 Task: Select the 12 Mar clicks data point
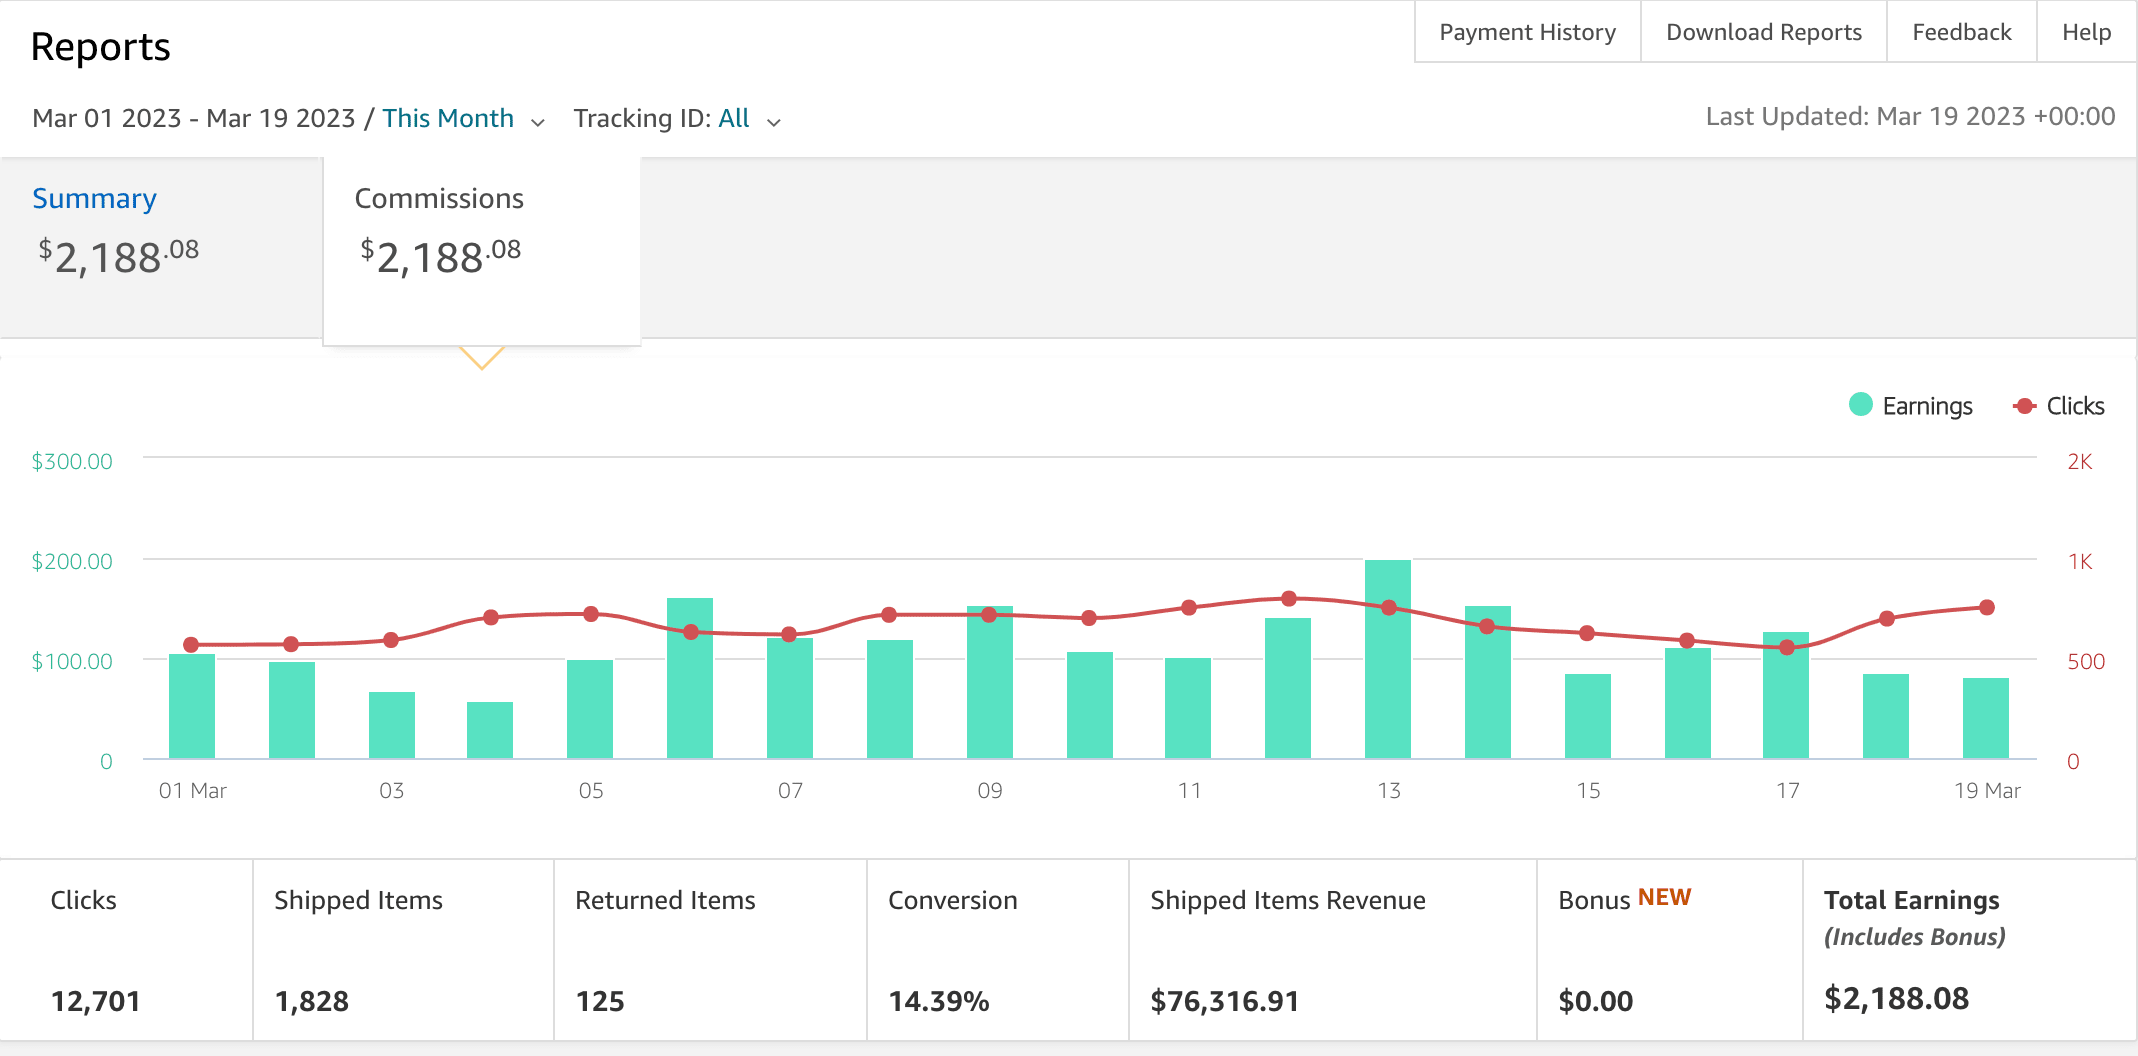pyautogui.click(x=1289, y=599)
